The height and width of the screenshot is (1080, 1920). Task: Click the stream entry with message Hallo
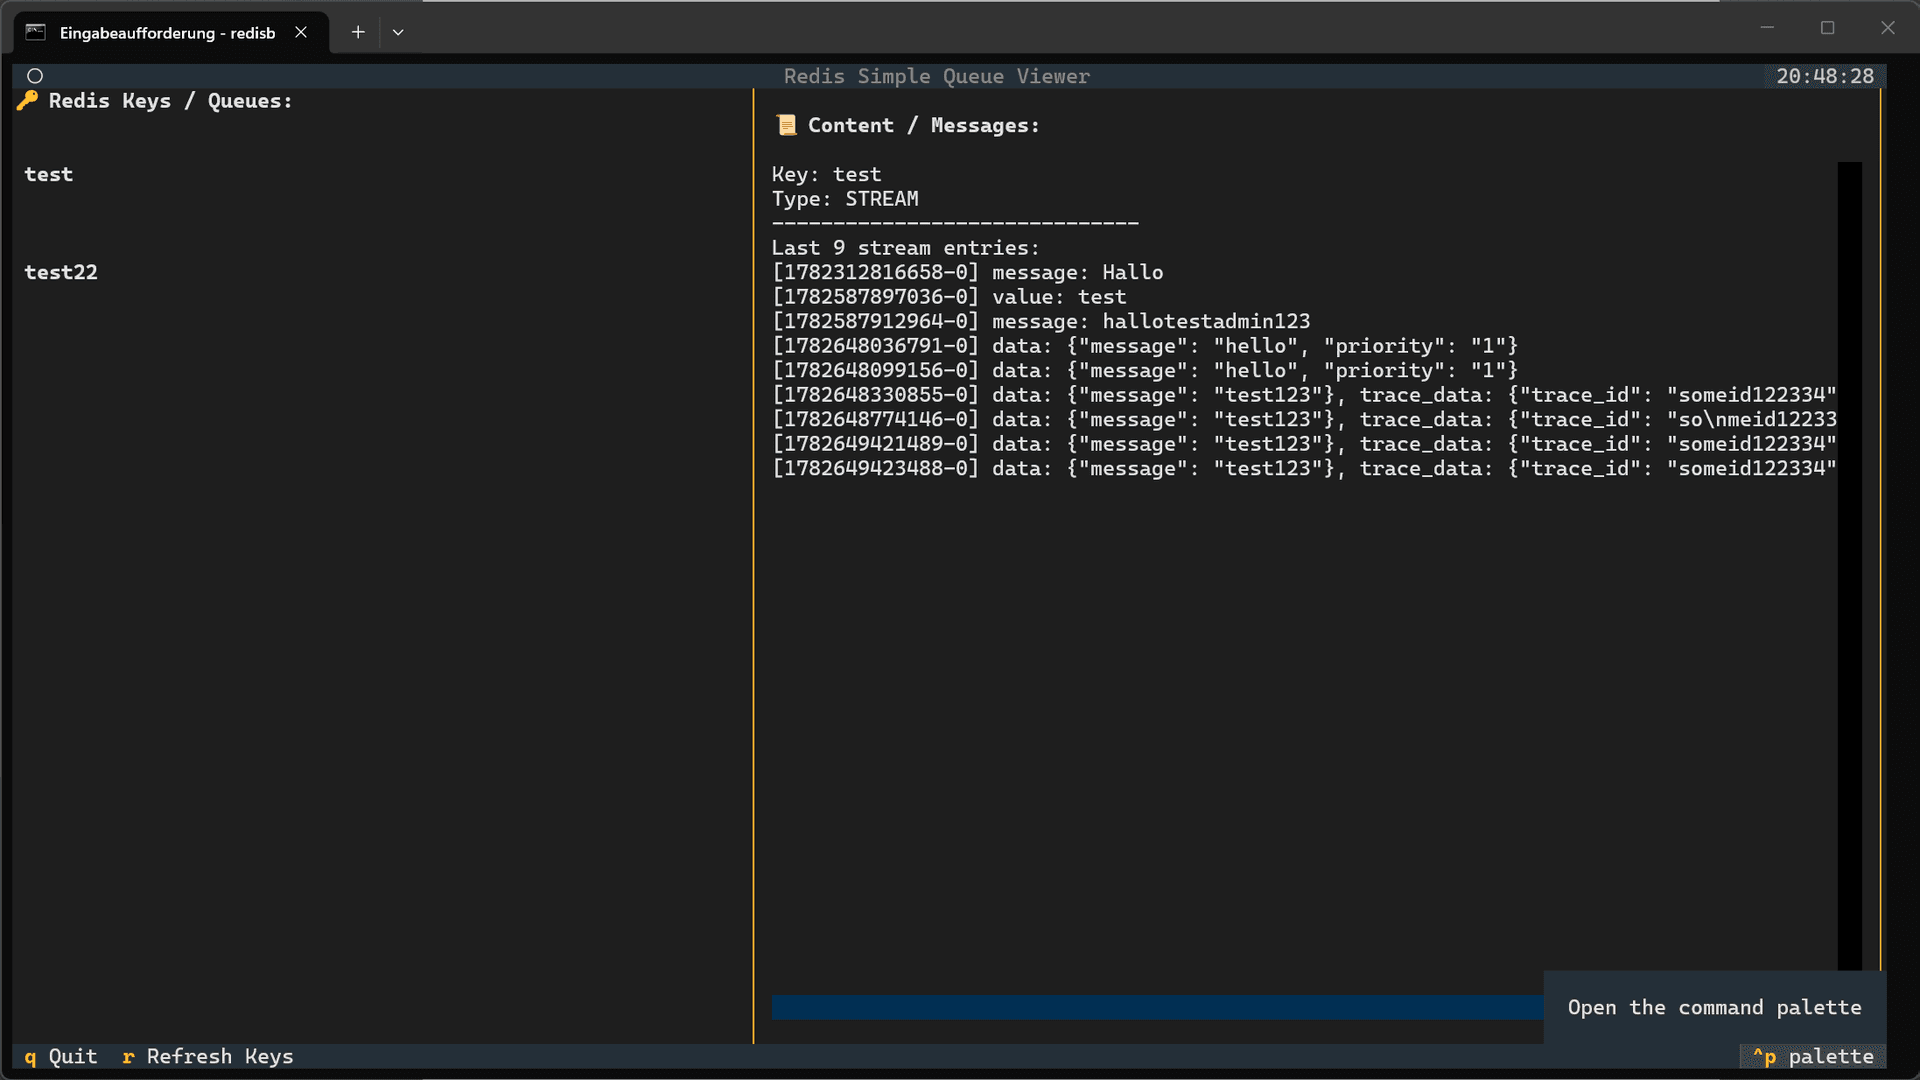point(968,272)
